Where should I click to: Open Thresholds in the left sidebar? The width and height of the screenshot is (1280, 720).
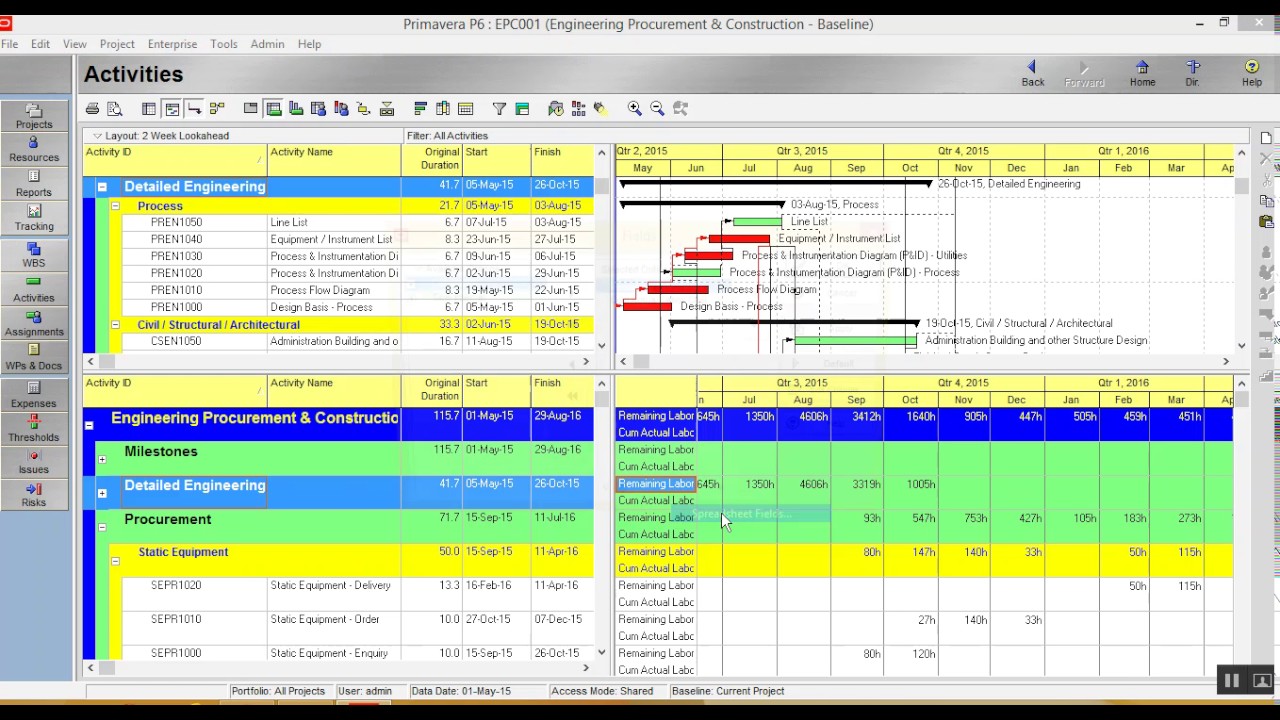[33, 429]
